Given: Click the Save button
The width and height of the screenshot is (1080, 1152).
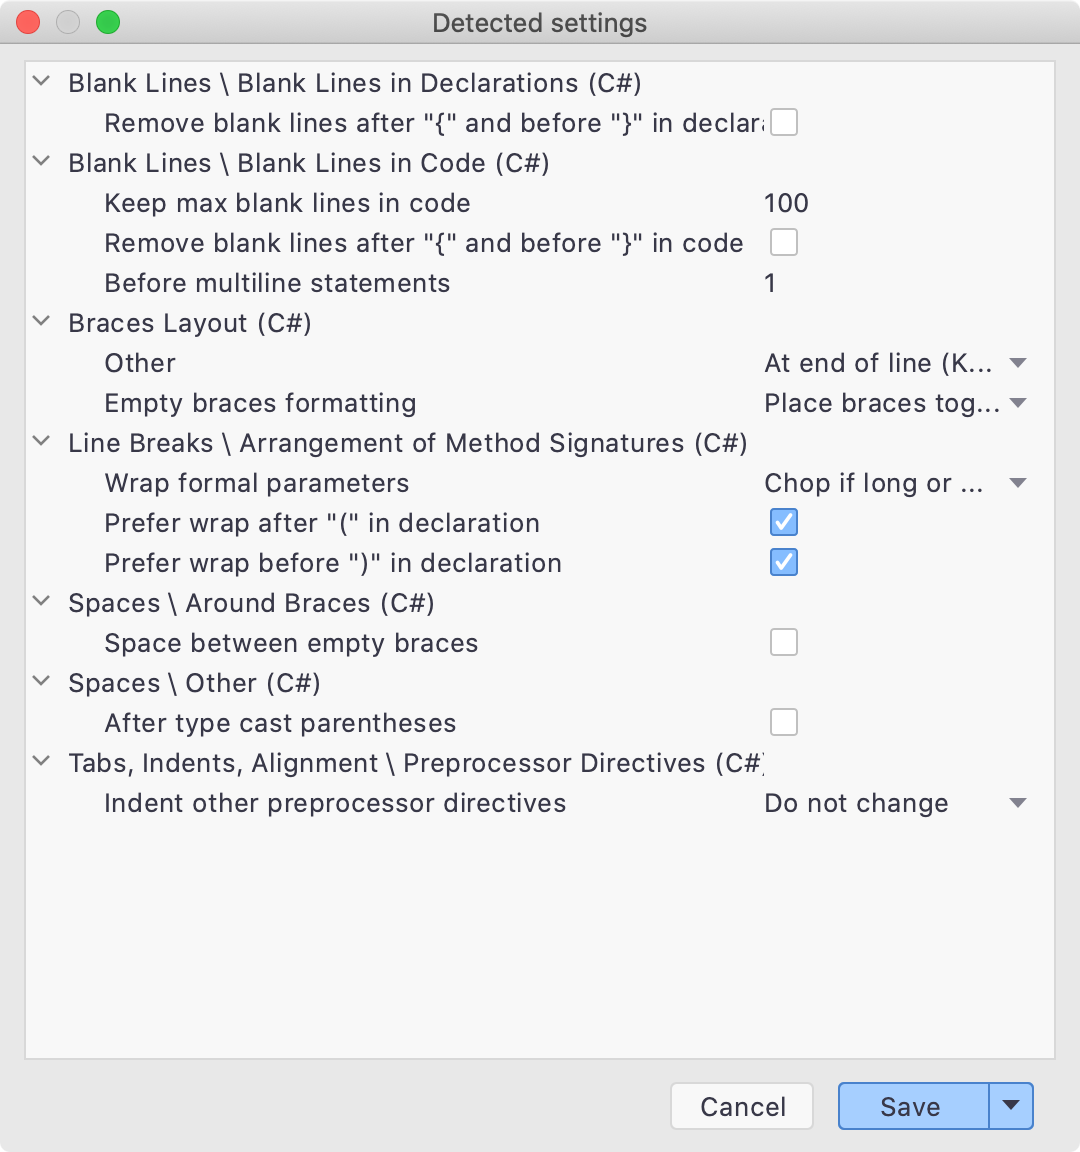Looking at the screenshot, I should pyautogui.click(x=913, y=1106).
